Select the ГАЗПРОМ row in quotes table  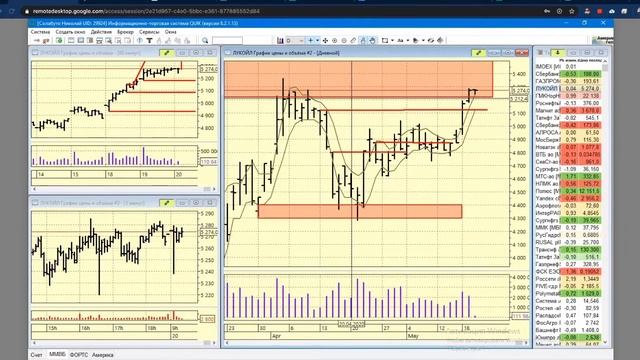coord(568,81)
